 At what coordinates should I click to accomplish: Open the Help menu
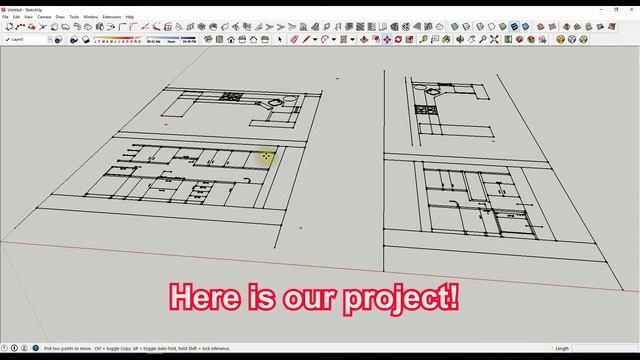pos(130,17)
